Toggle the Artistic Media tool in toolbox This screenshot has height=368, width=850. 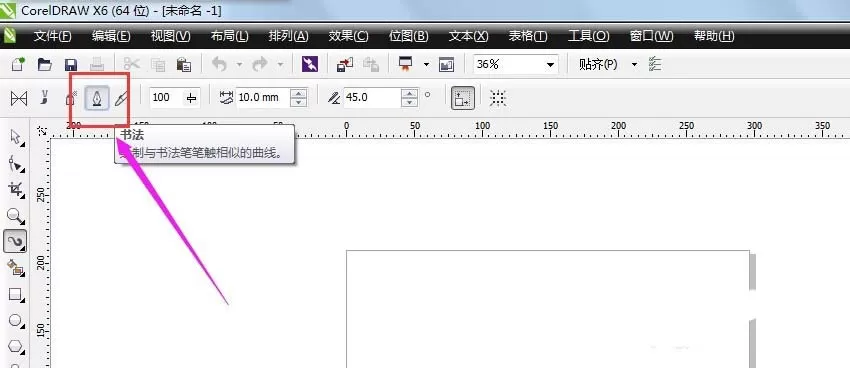coord(16,242)
